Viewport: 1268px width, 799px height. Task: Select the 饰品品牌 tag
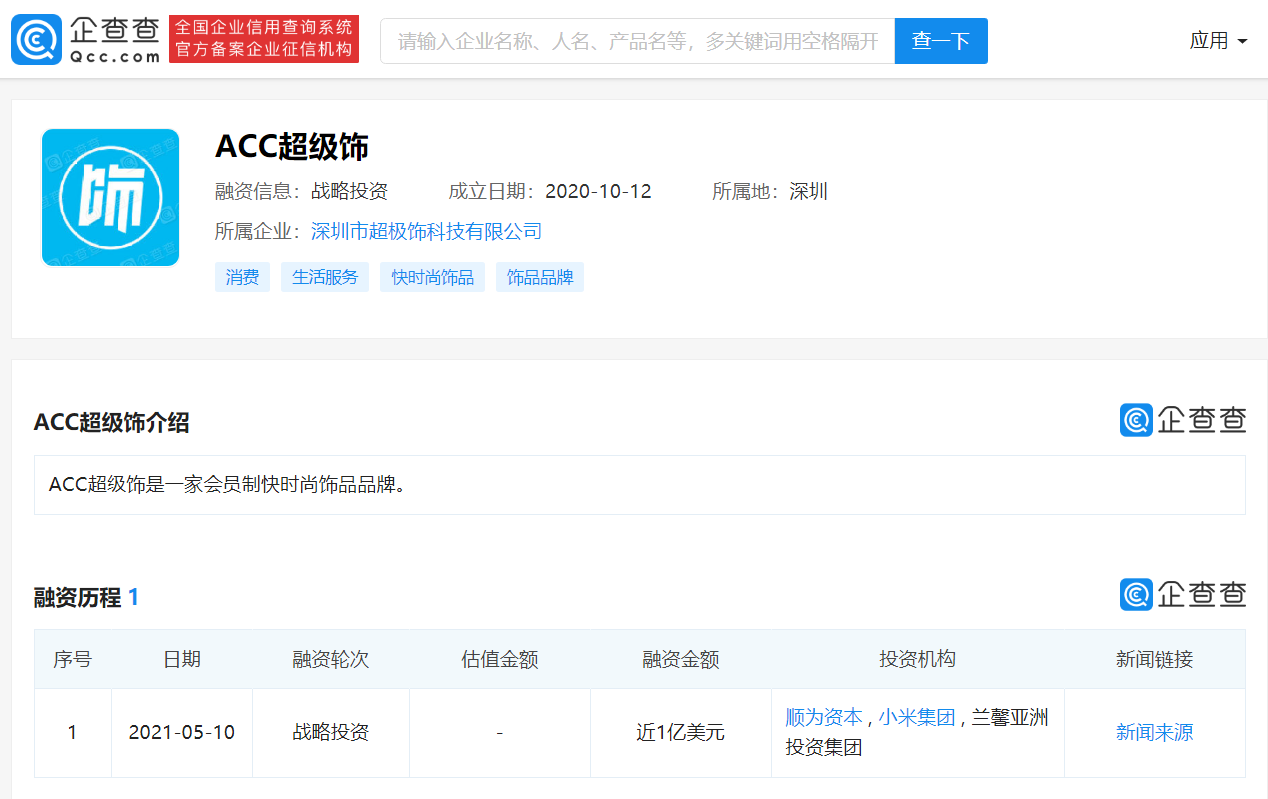click(540, 277)
